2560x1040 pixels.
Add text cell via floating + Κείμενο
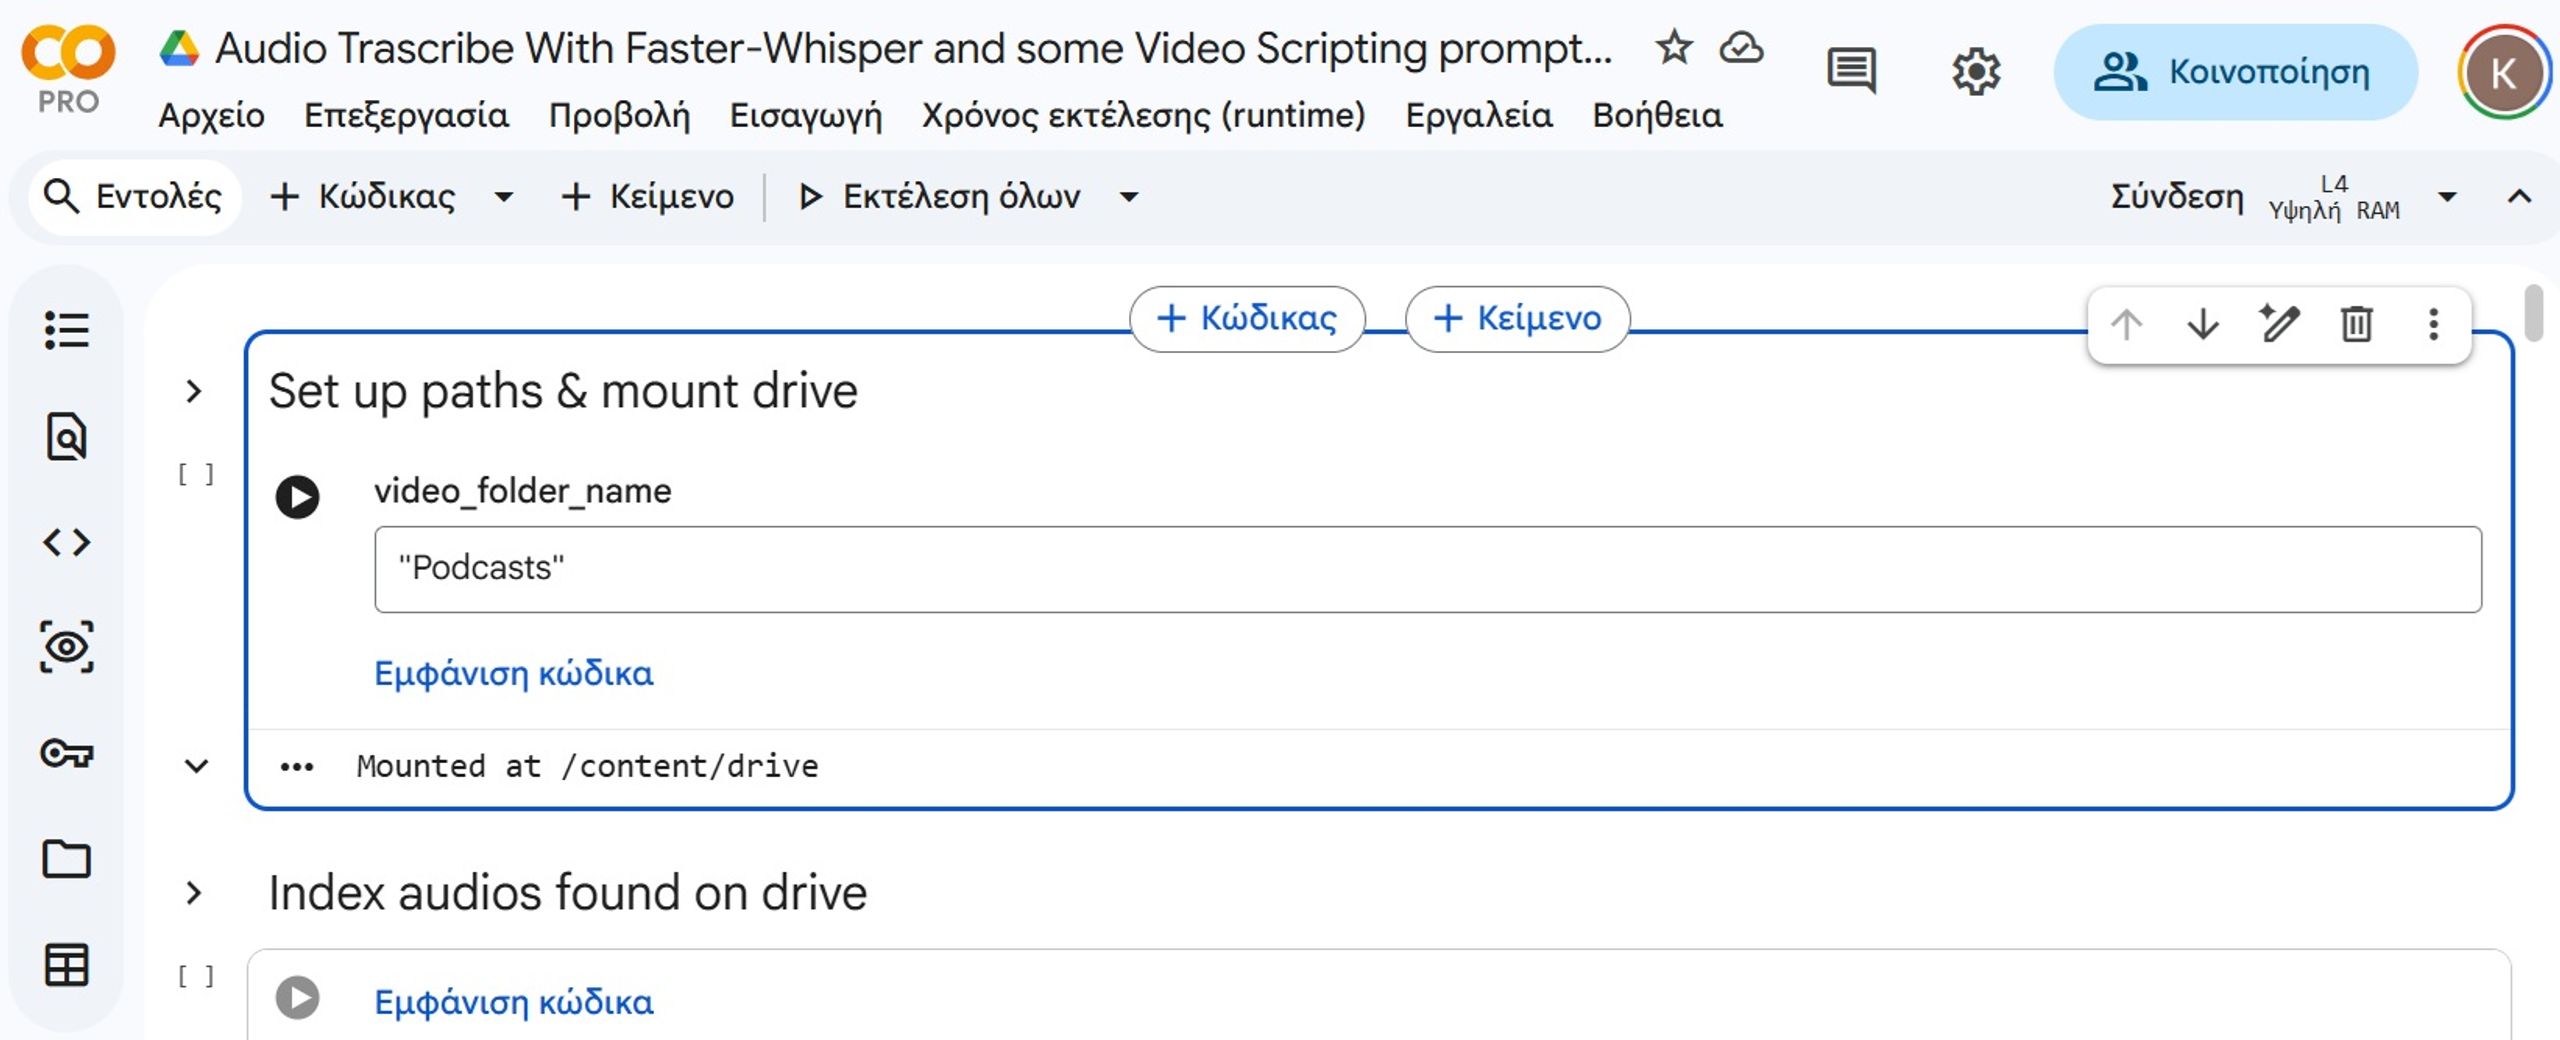coord(1518,319)
